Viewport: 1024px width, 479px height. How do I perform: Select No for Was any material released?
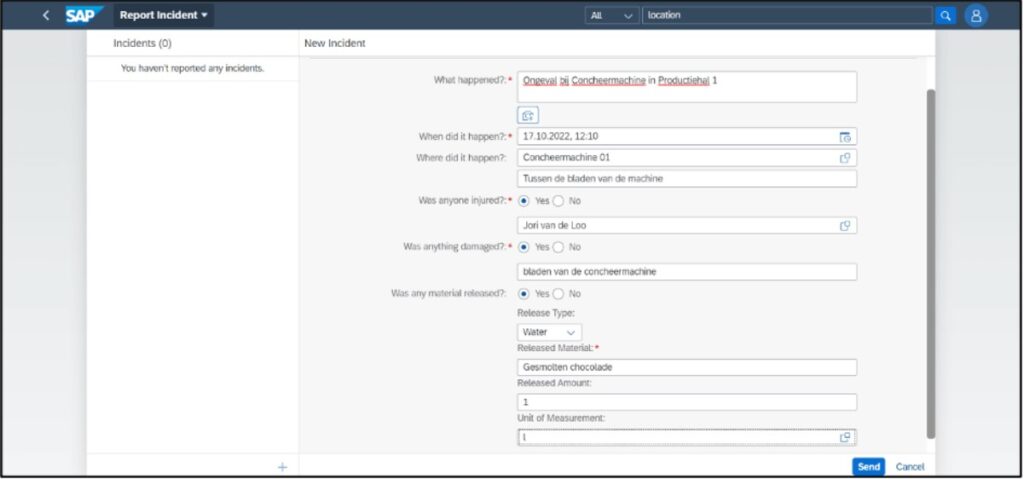(559, 294)
